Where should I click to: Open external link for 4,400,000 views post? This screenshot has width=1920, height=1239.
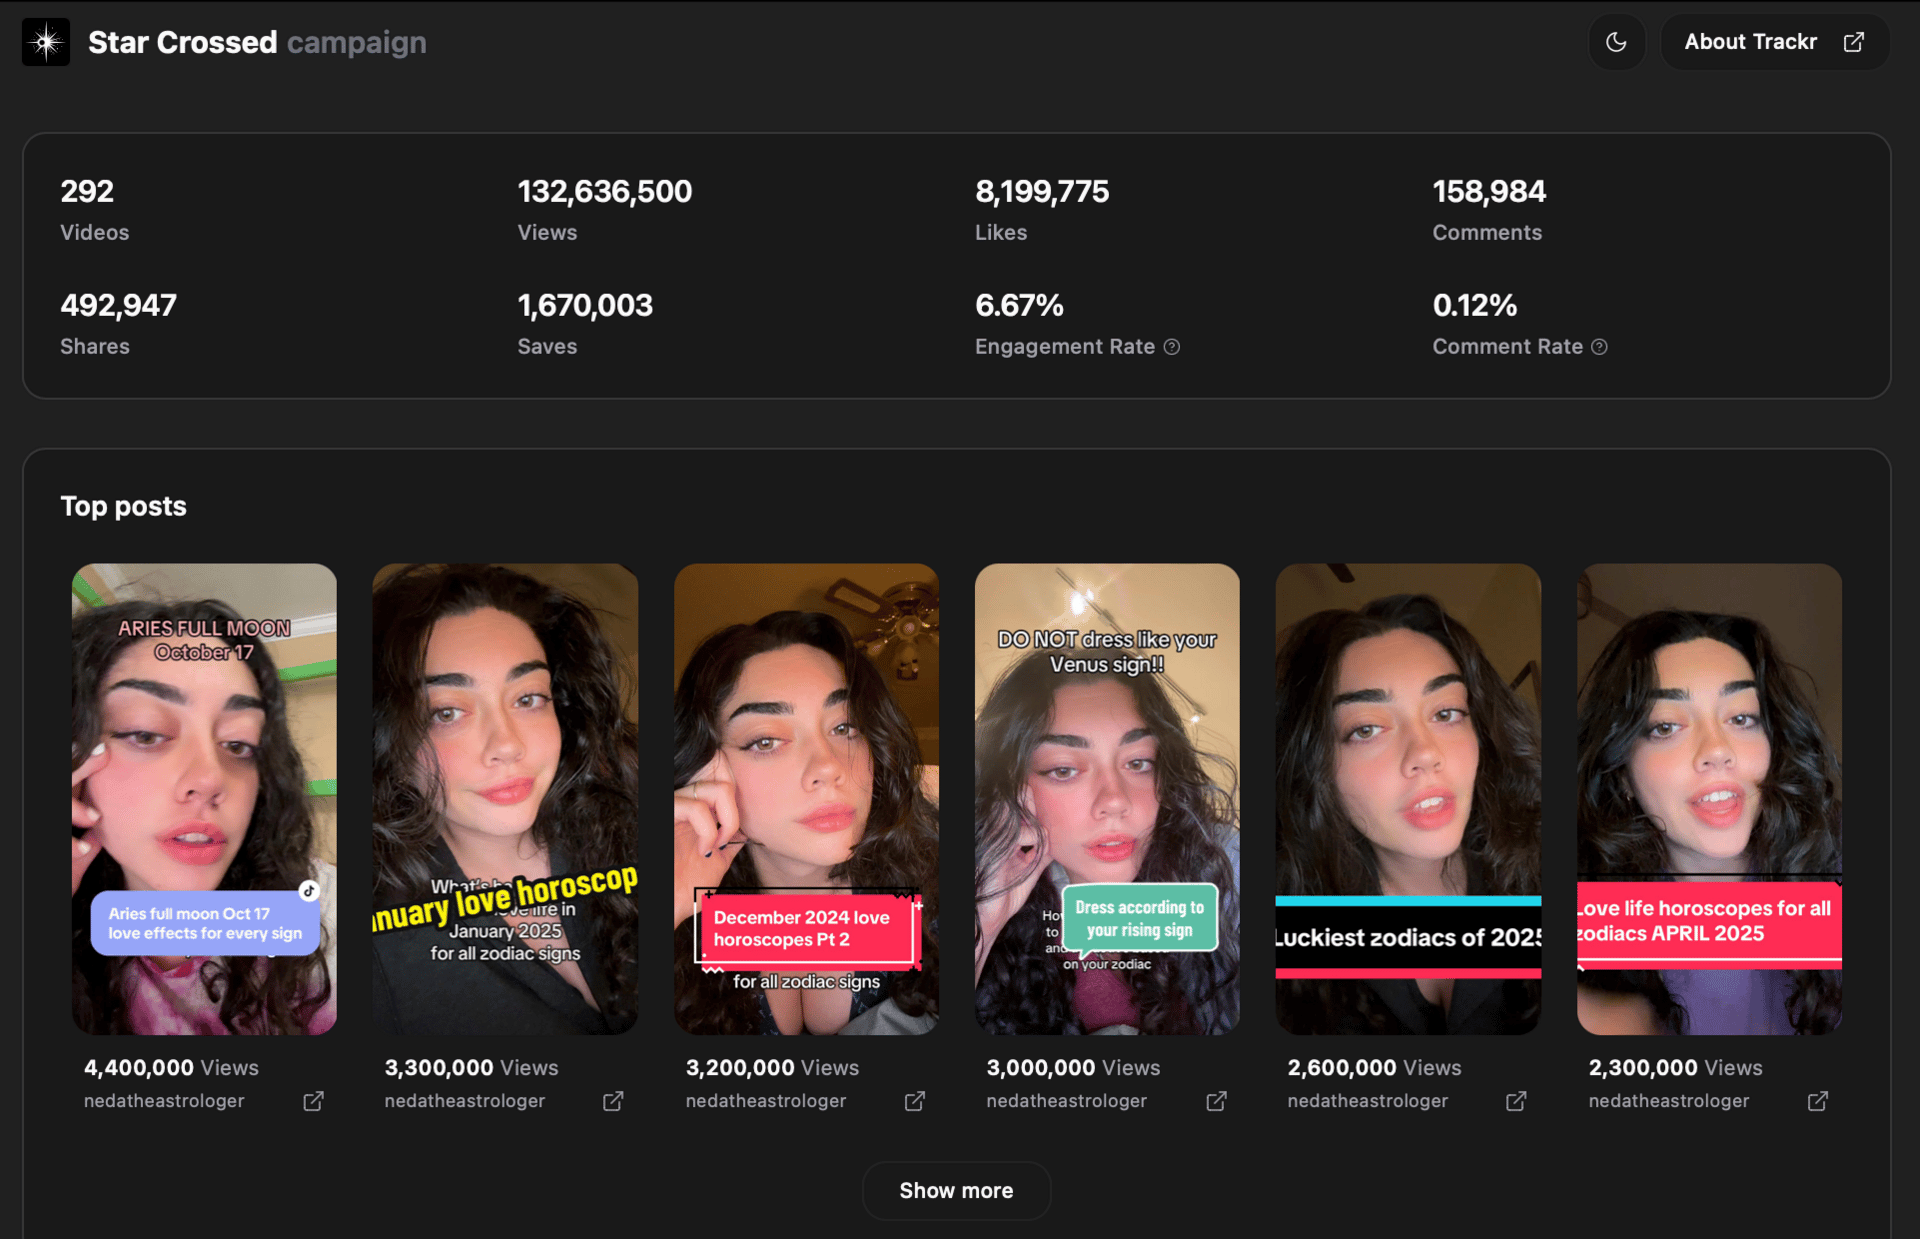(313, 1101)
